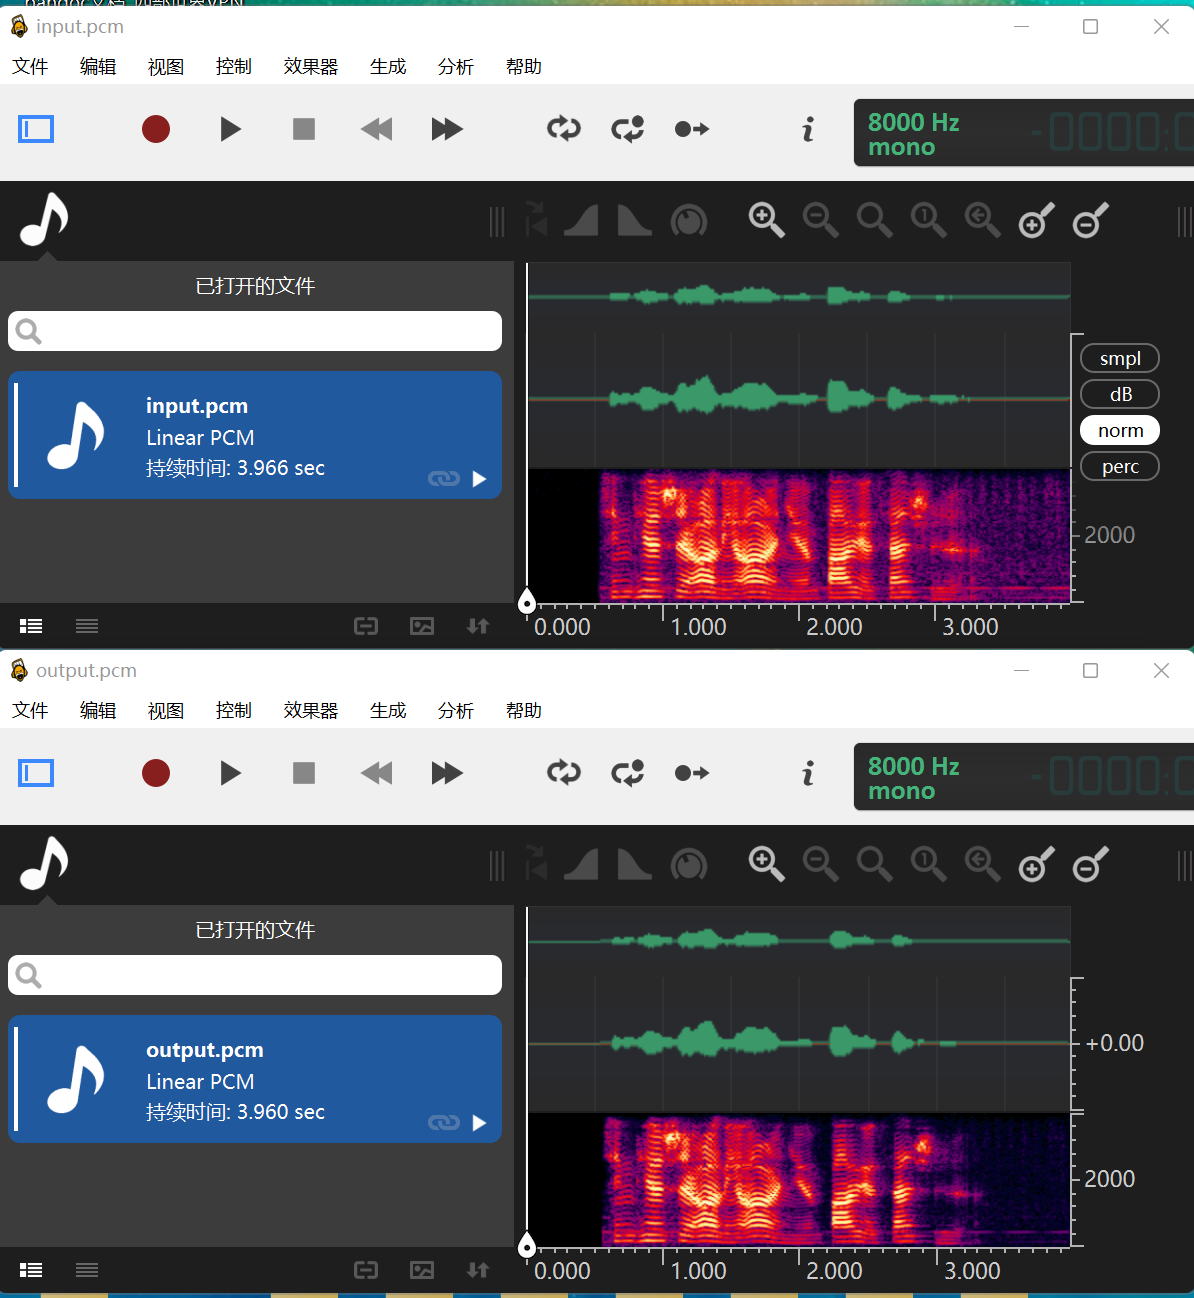The image size is (1194, 1298).
Task: Click image view icon in output.pcm panel footer
Action: [422, 1270]
